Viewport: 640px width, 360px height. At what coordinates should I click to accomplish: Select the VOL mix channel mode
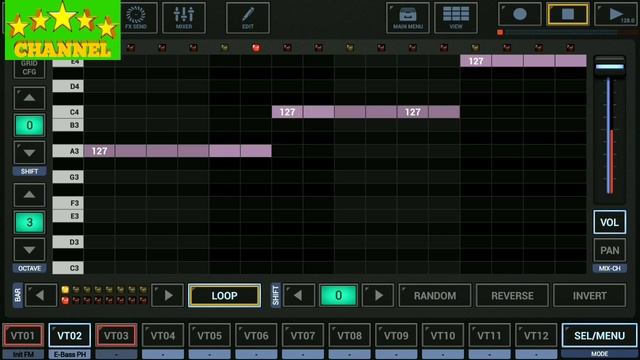click(x=609, y=222)
